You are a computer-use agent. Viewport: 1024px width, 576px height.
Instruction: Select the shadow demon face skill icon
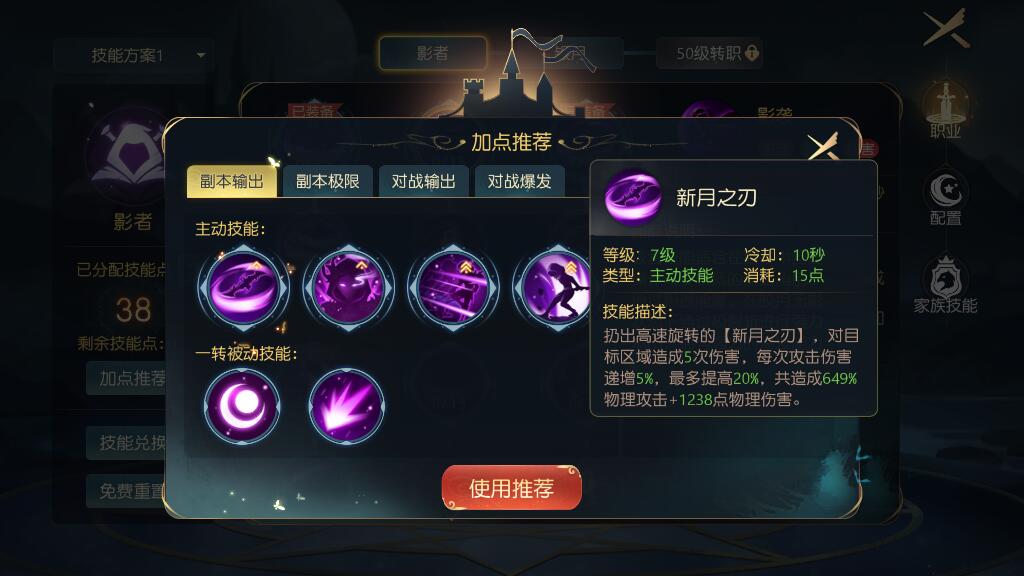pos(349,287)
